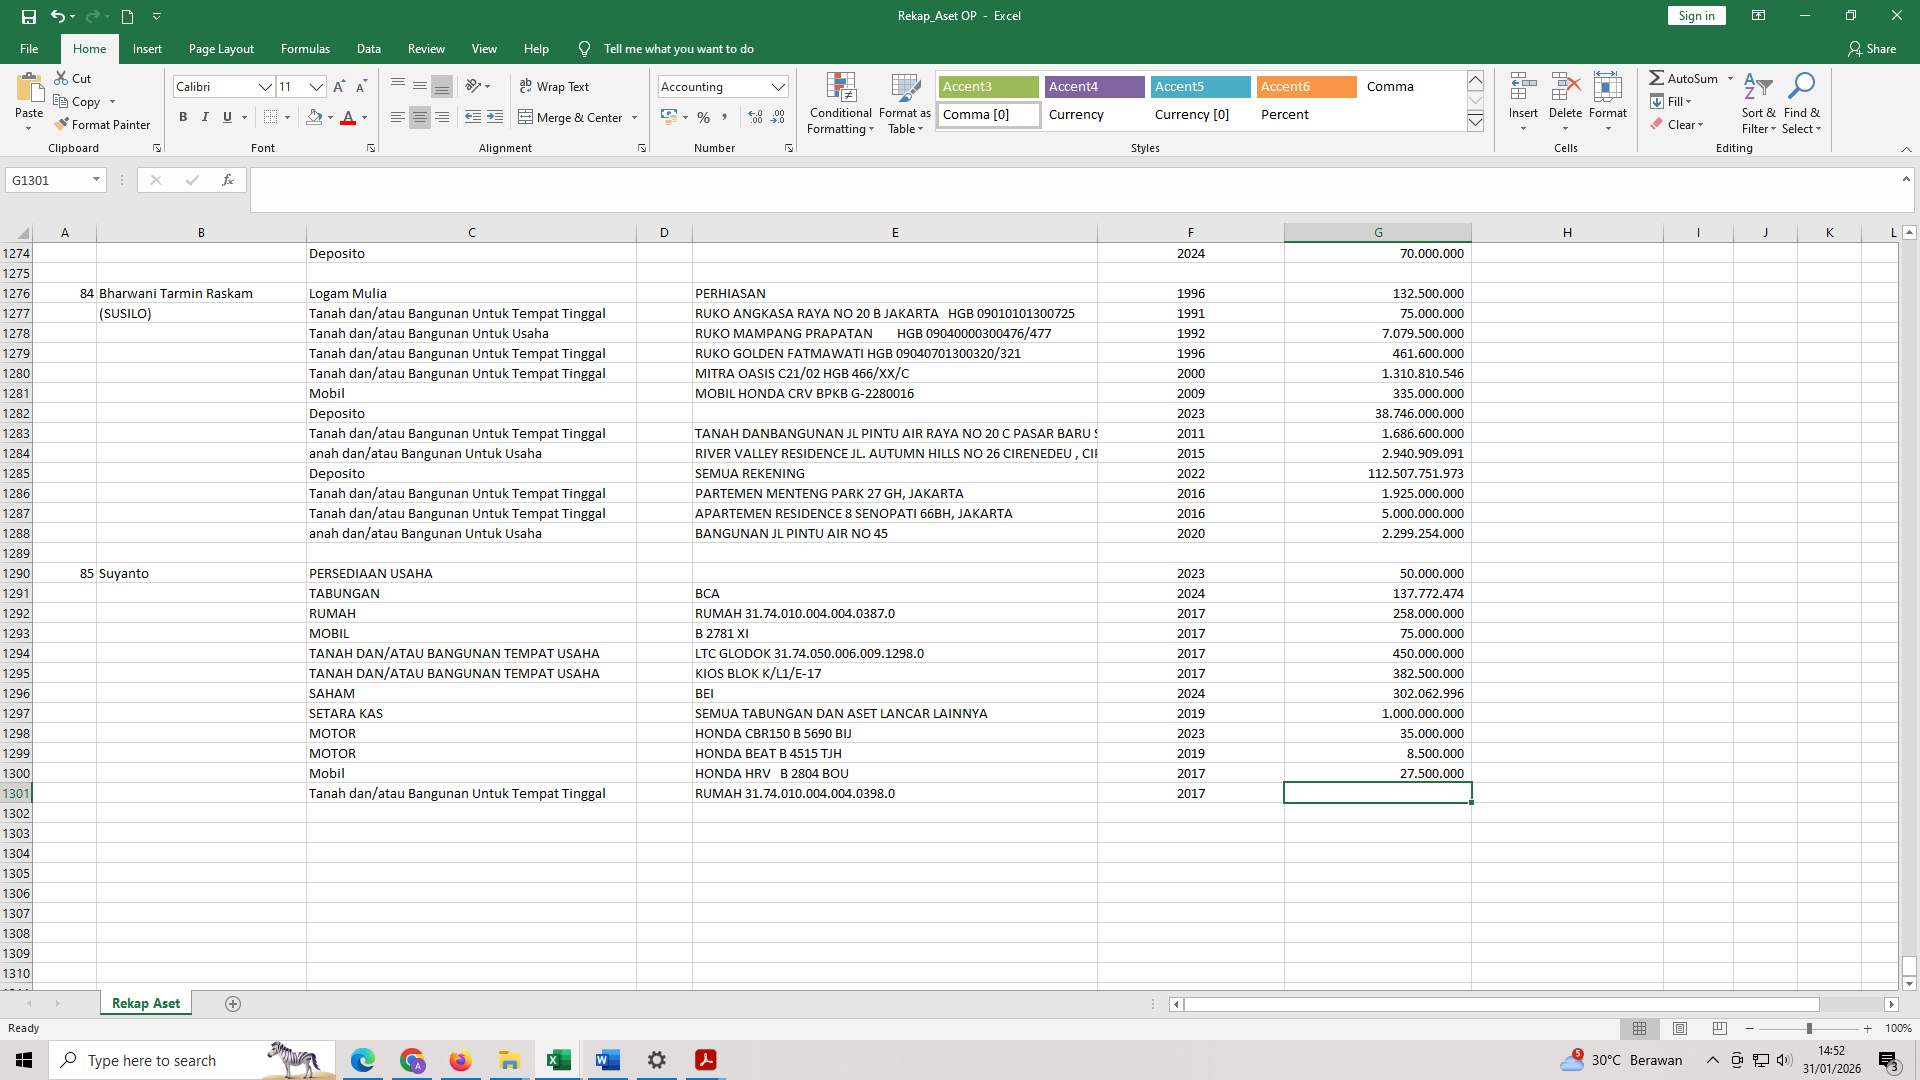Select the Italic formatting icon
The image size is (1920, 1080).
(205, 117)
